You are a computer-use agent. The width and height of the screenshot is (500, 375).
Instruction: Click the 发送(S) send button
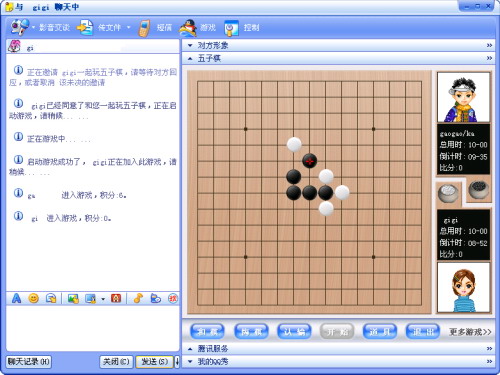pos(154,362)
